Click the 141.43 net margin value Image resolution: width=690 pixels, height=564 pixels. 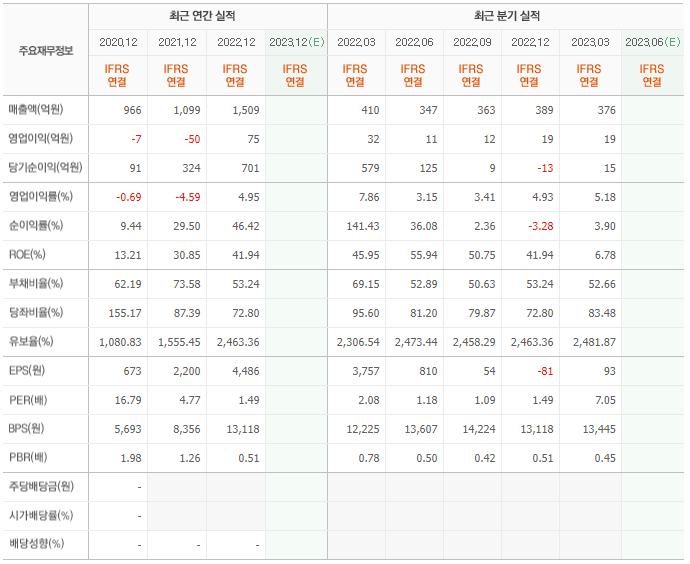pos(363,227)
